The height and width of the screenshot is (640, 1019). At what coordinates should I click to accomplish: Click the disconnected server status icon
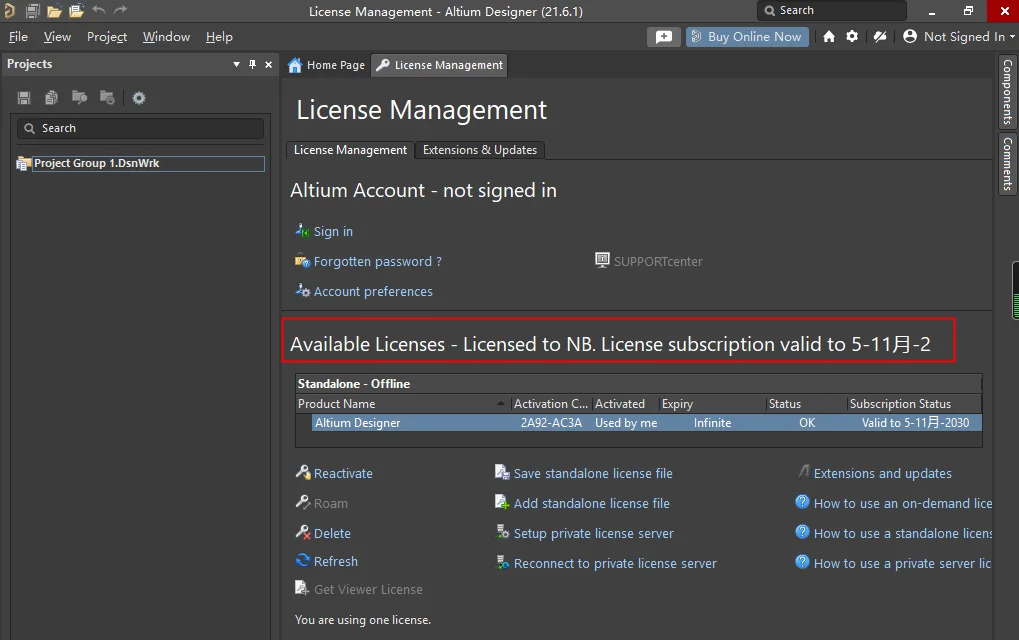click(880, 37)
